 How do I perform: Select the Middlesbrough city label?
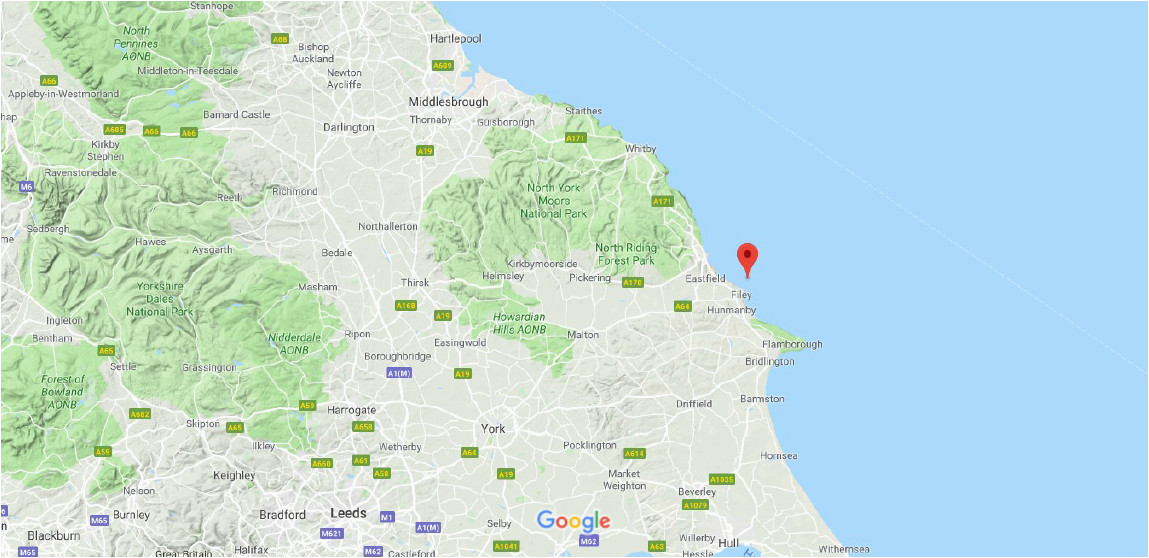click(448, 102)
